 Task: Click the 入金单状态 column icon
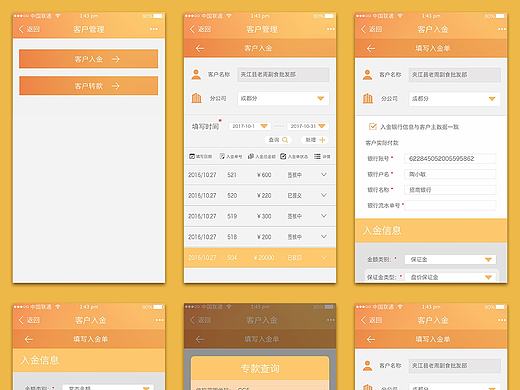(x=283, y=156)
